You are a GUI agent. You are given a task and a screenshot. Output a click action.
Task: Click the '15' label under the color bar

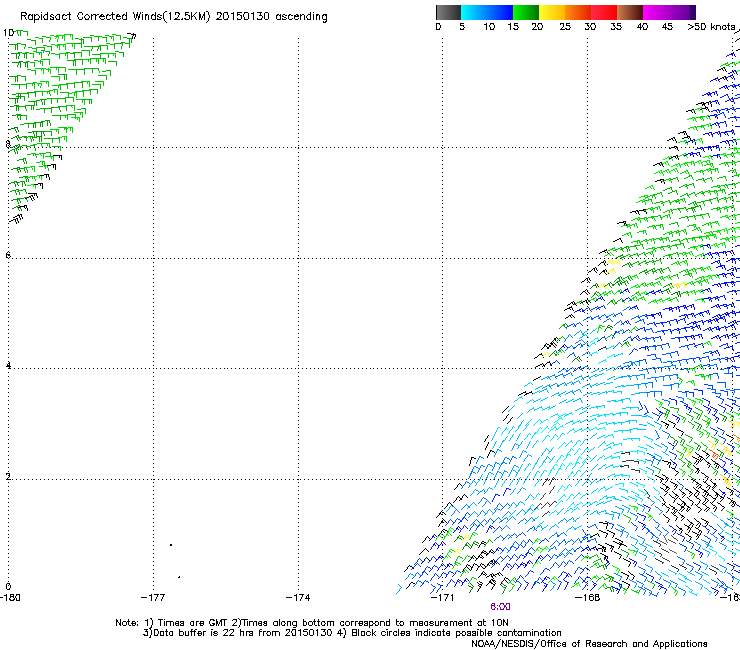513,27
